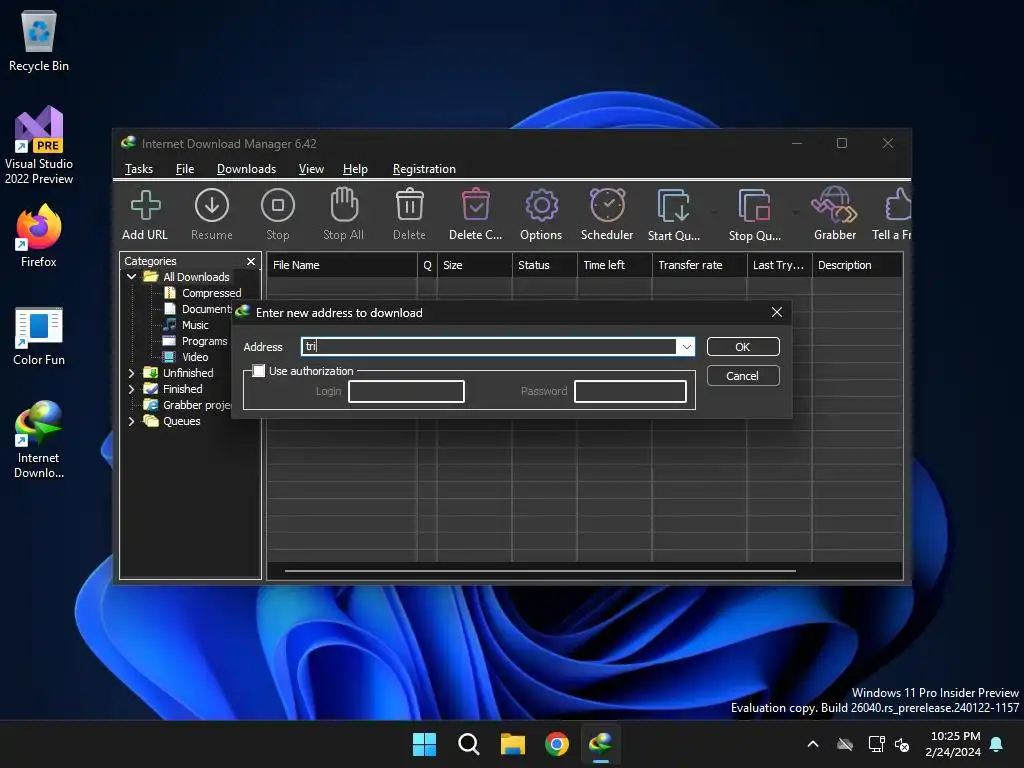The height and width of the screenshot is (768, 1024).
Task: Click the IDM icon in the taskbar
Action: click(x=601, y=744)
